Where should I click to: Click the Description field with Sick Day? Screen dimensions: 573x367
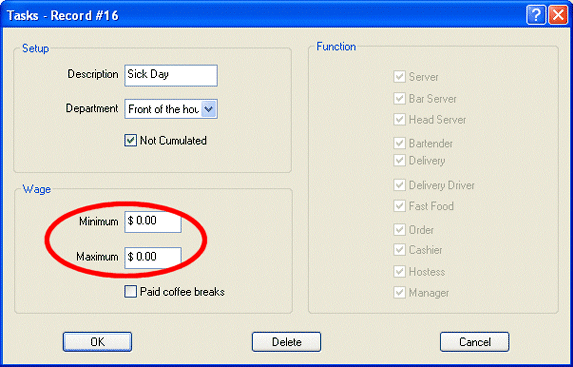click(x=171, y=75)
